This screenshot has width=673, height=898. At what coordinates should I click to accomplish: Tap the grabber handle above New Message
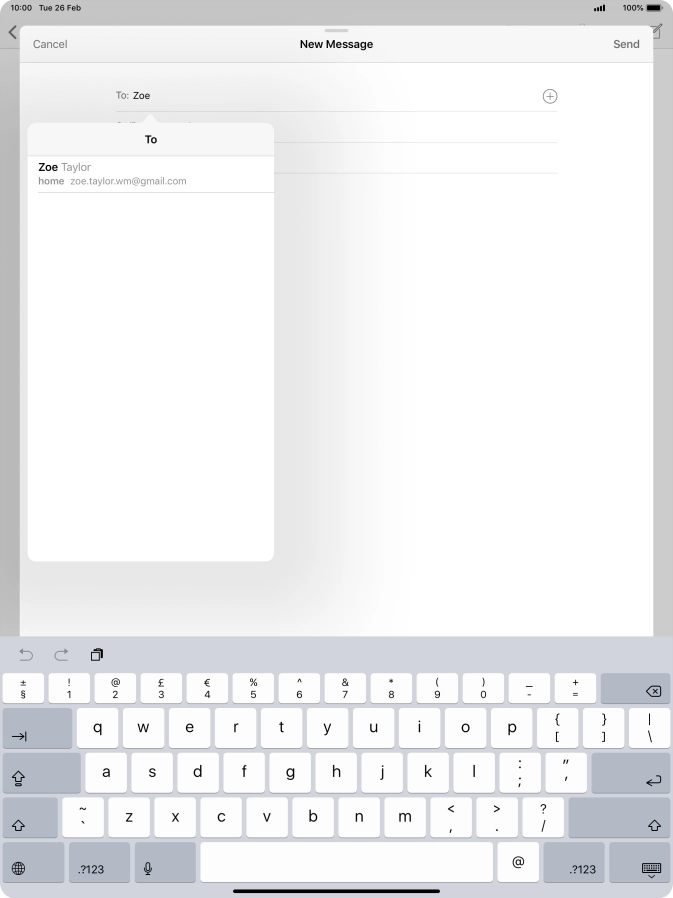point(337,31)
